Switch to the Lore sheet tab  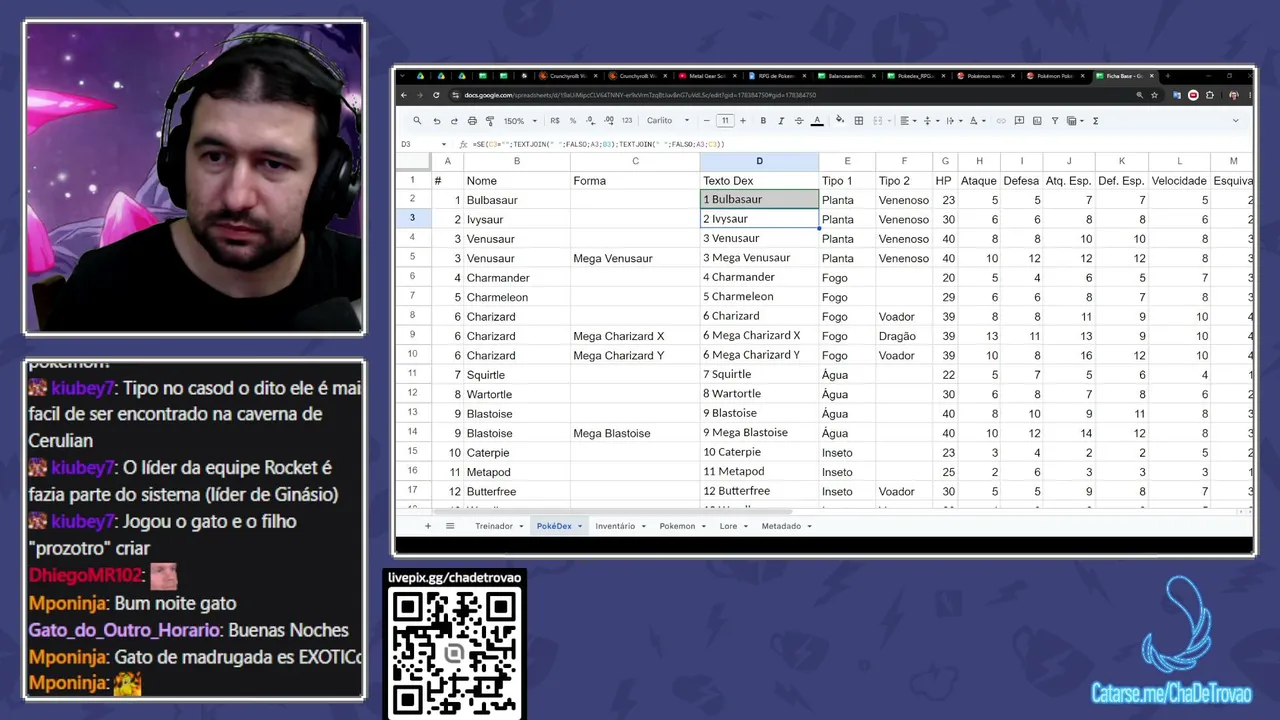coord(728,526)
